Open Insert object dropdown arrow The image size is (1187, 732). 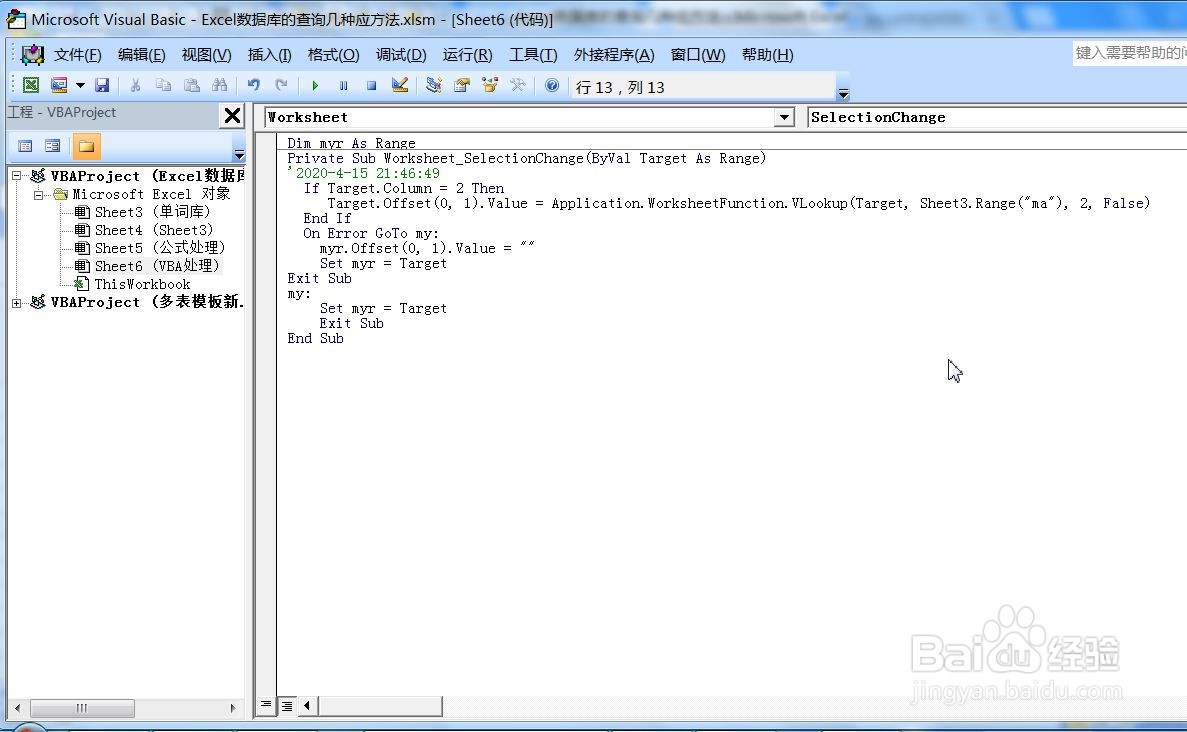tap(80, 86)
